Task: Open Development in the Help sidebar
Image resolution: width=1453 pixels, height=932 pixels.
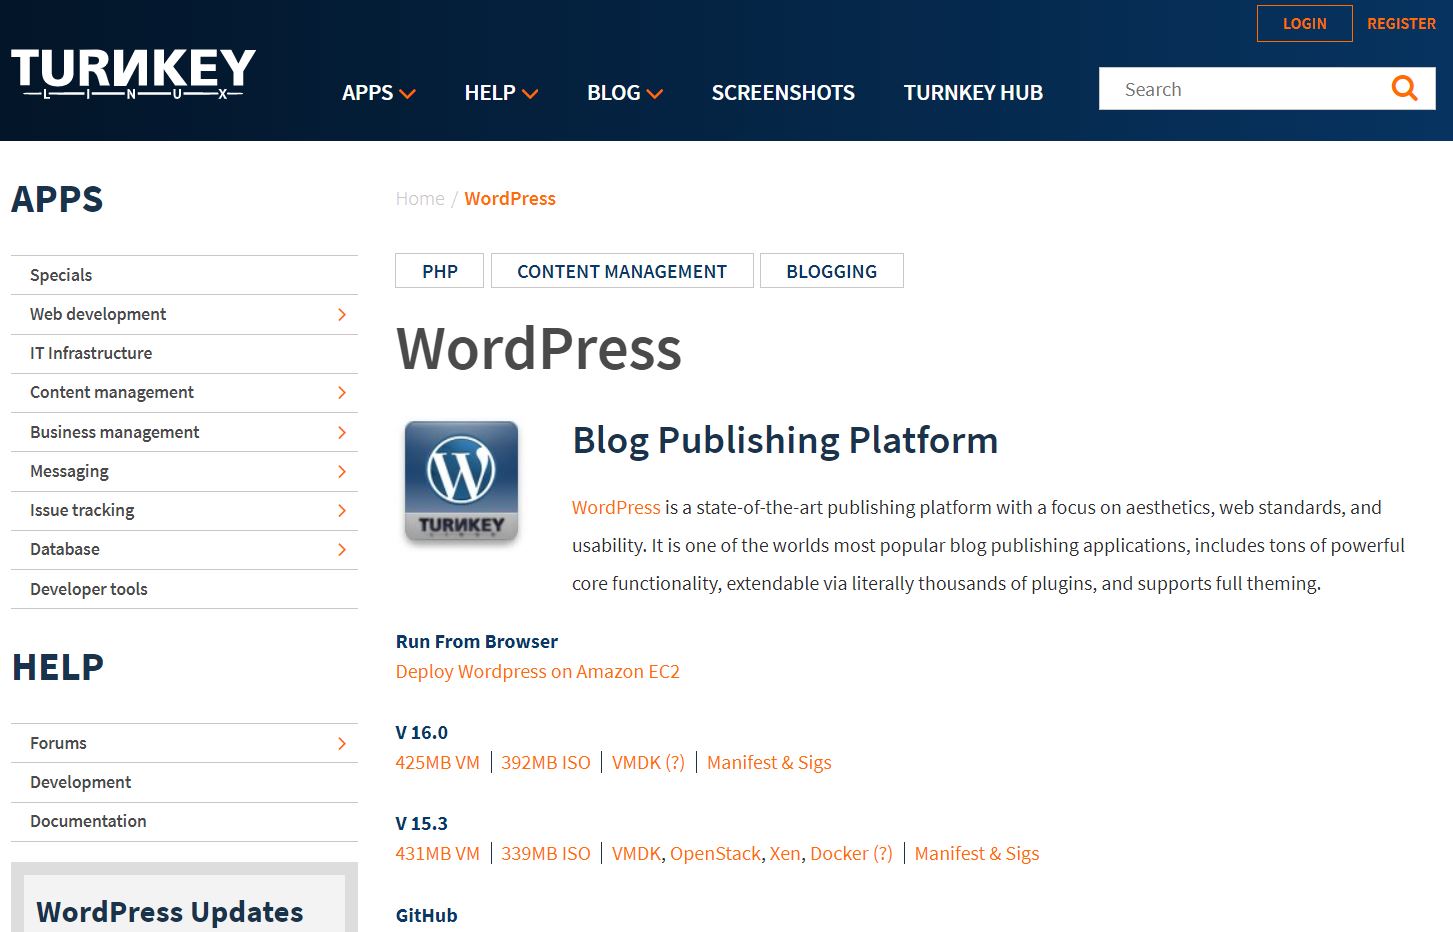Action: [81, 782]
